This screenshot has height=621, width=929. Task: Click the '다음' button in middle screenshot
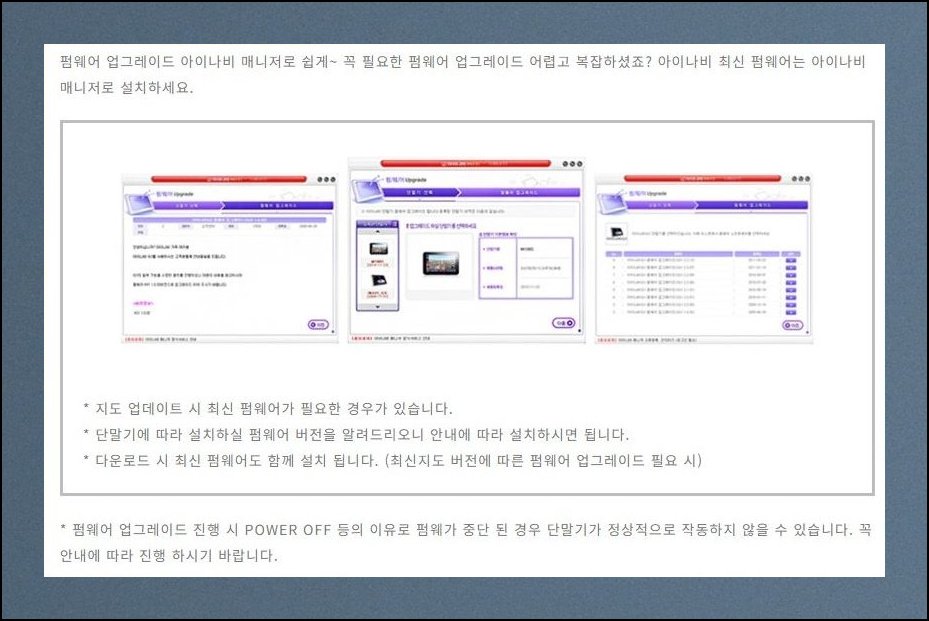[x=563, y=323]
